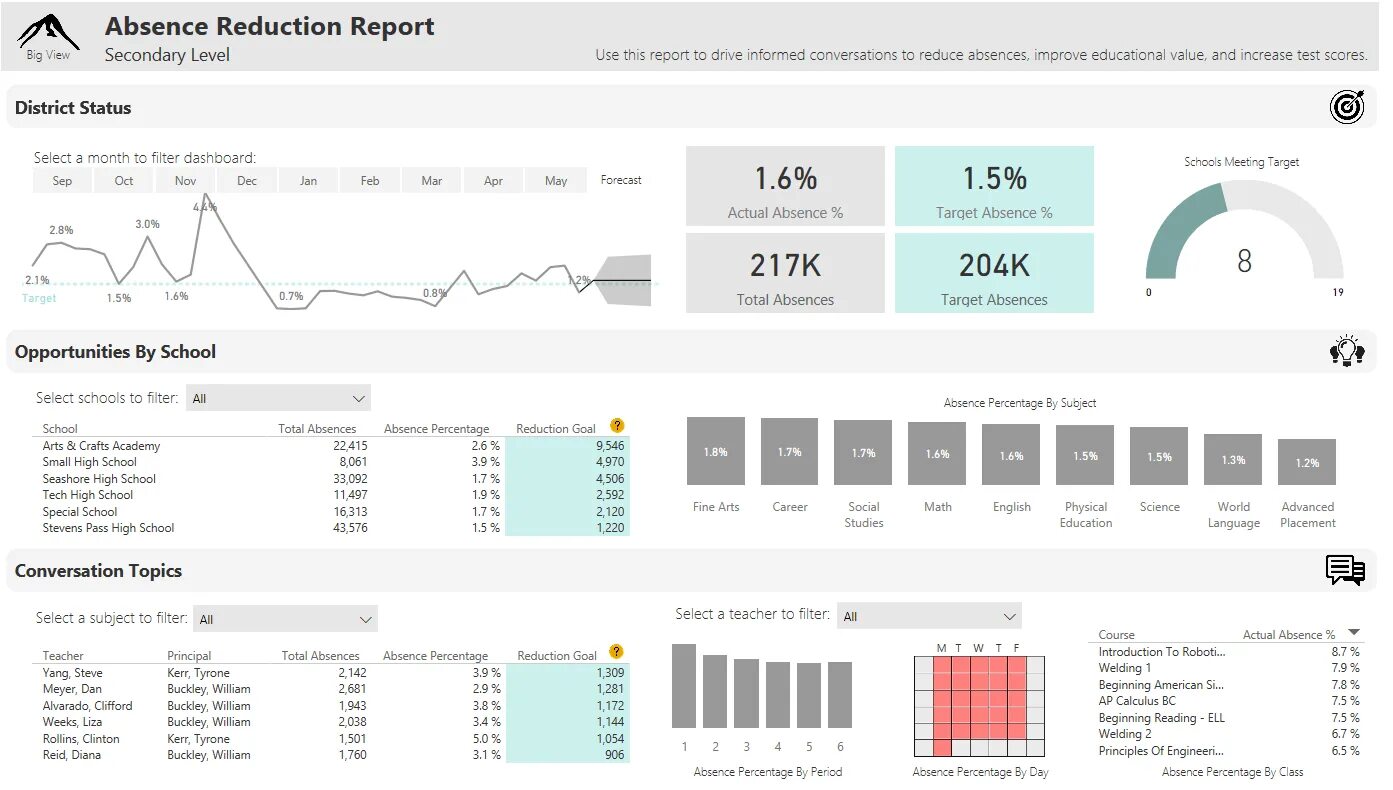This screenshot has width=1393, height=790.
Task: Click the Big View mountain logo
Action: [48, 37]
